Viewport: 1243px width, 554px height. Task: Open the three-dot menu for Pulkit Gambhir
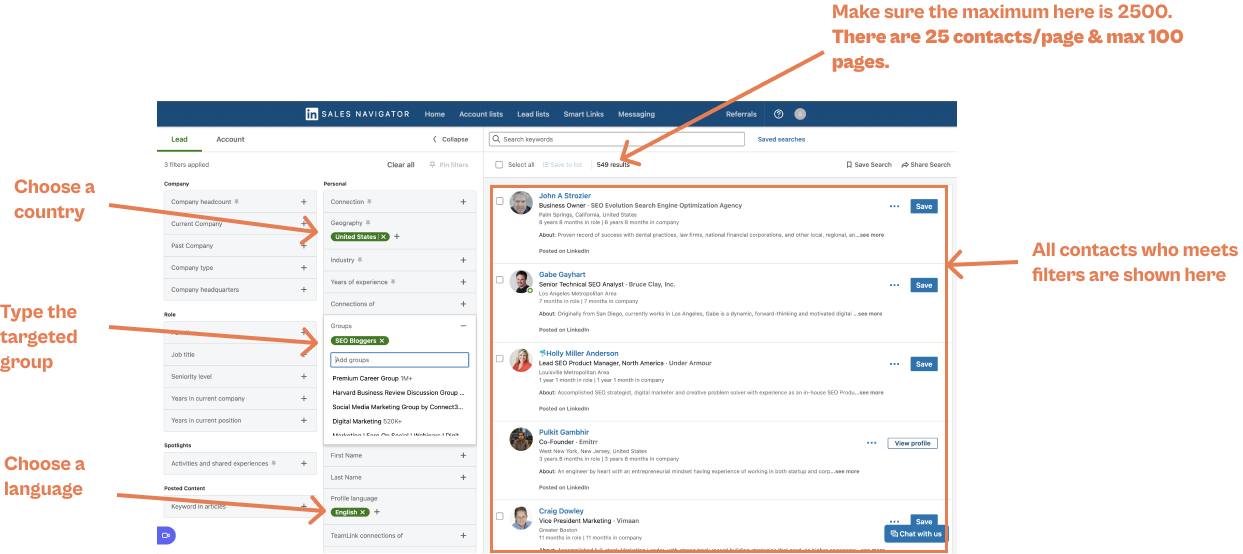click(871, 443)
